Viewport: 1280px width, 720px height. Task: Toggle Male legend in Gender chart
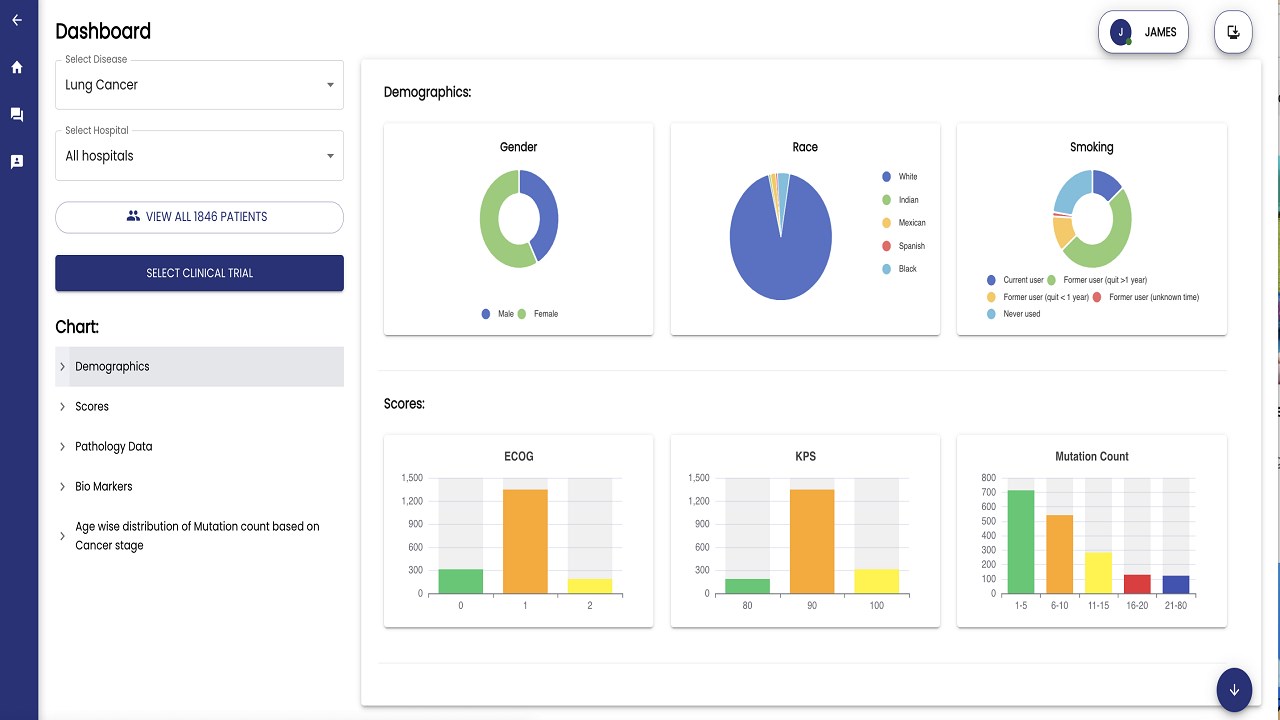coord(497,314)
